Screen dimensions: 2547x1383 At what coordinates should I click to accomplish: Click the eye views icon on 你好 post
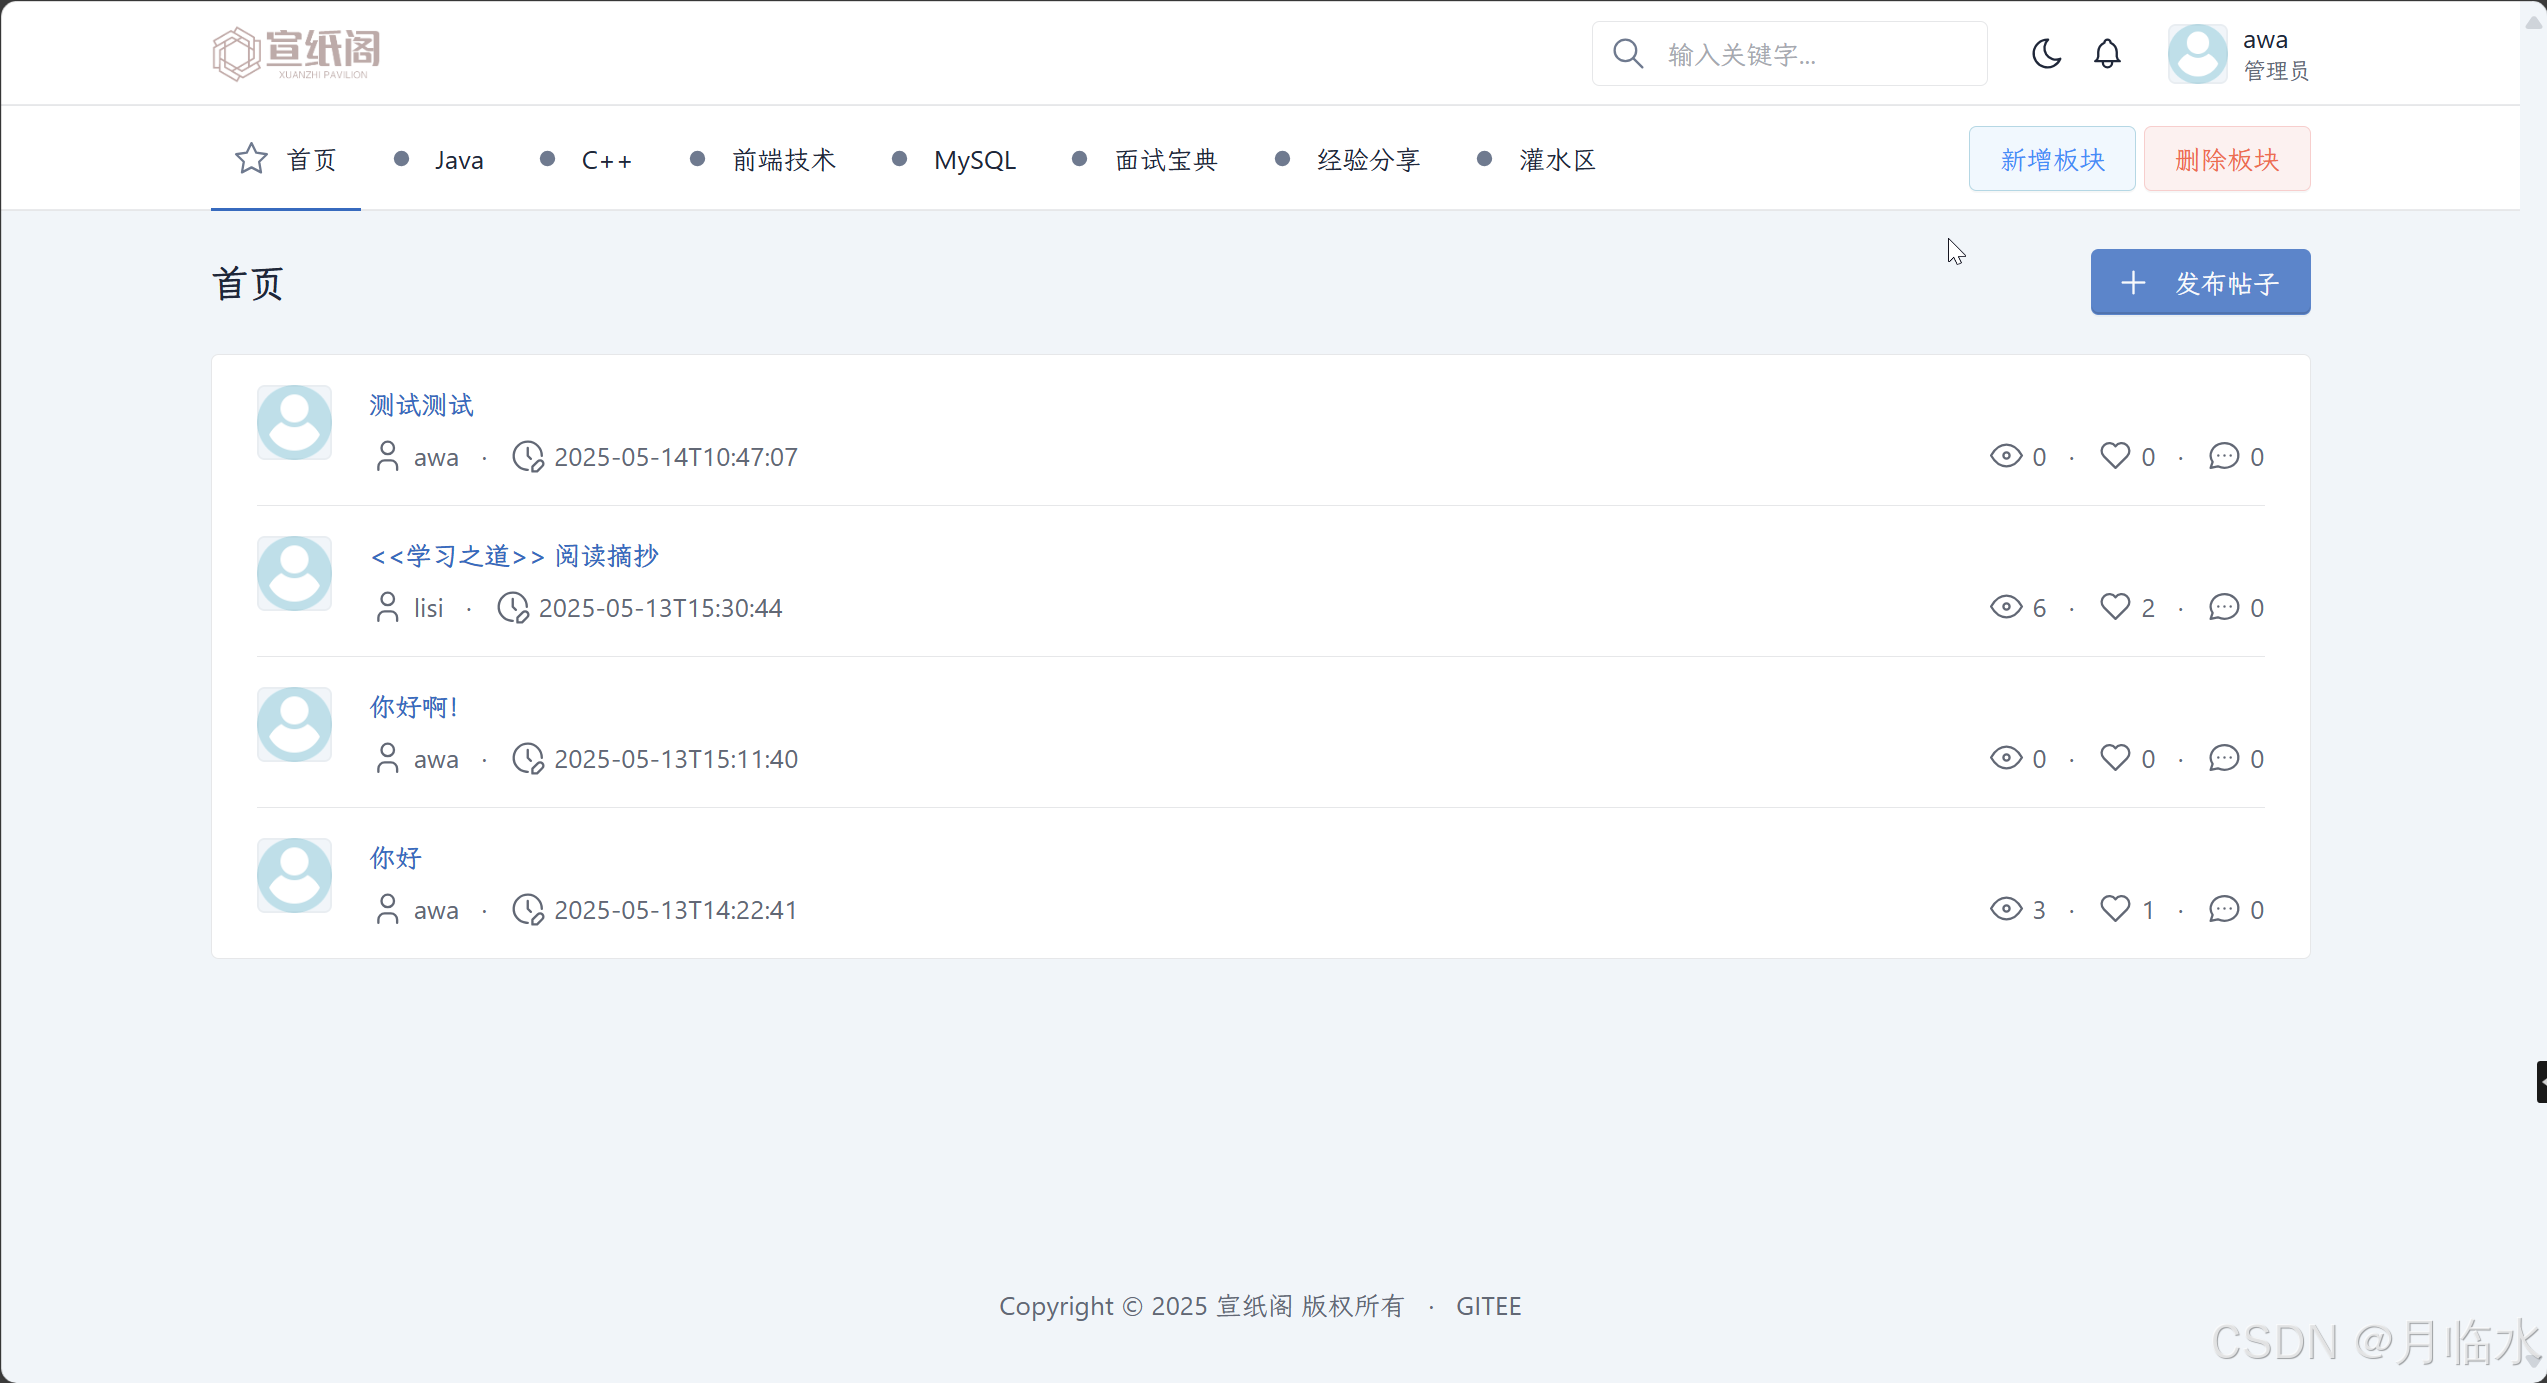coord(2006,909)
